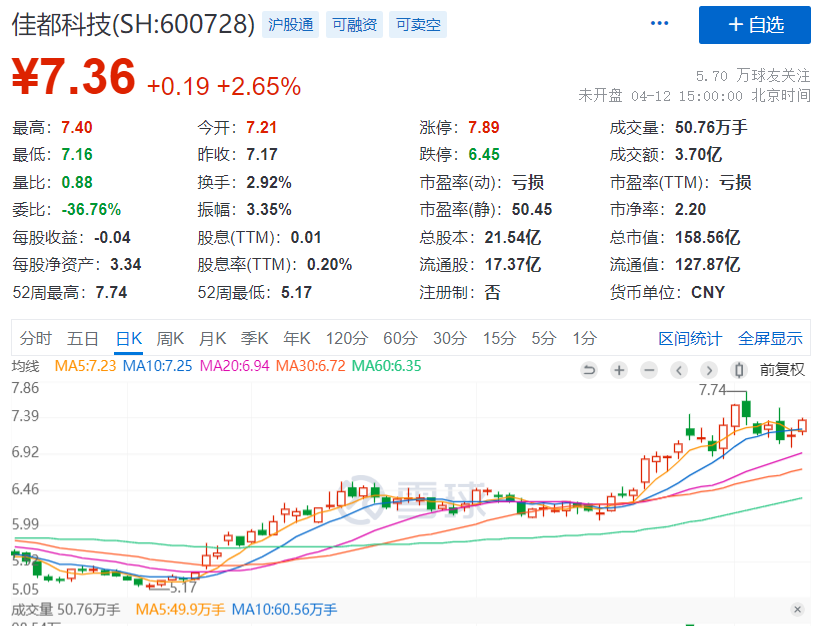
Task: Click the 成交量 value 50.76万手 in stats
Action: (711, 127)
